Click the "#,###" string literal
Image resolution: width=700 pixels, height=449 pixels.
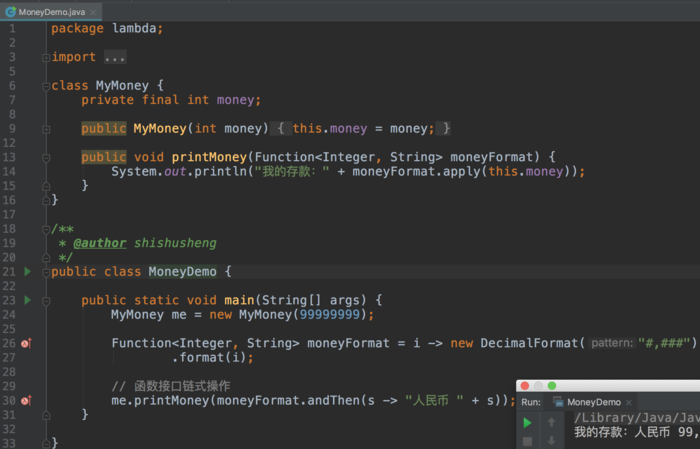pos(664,343)
